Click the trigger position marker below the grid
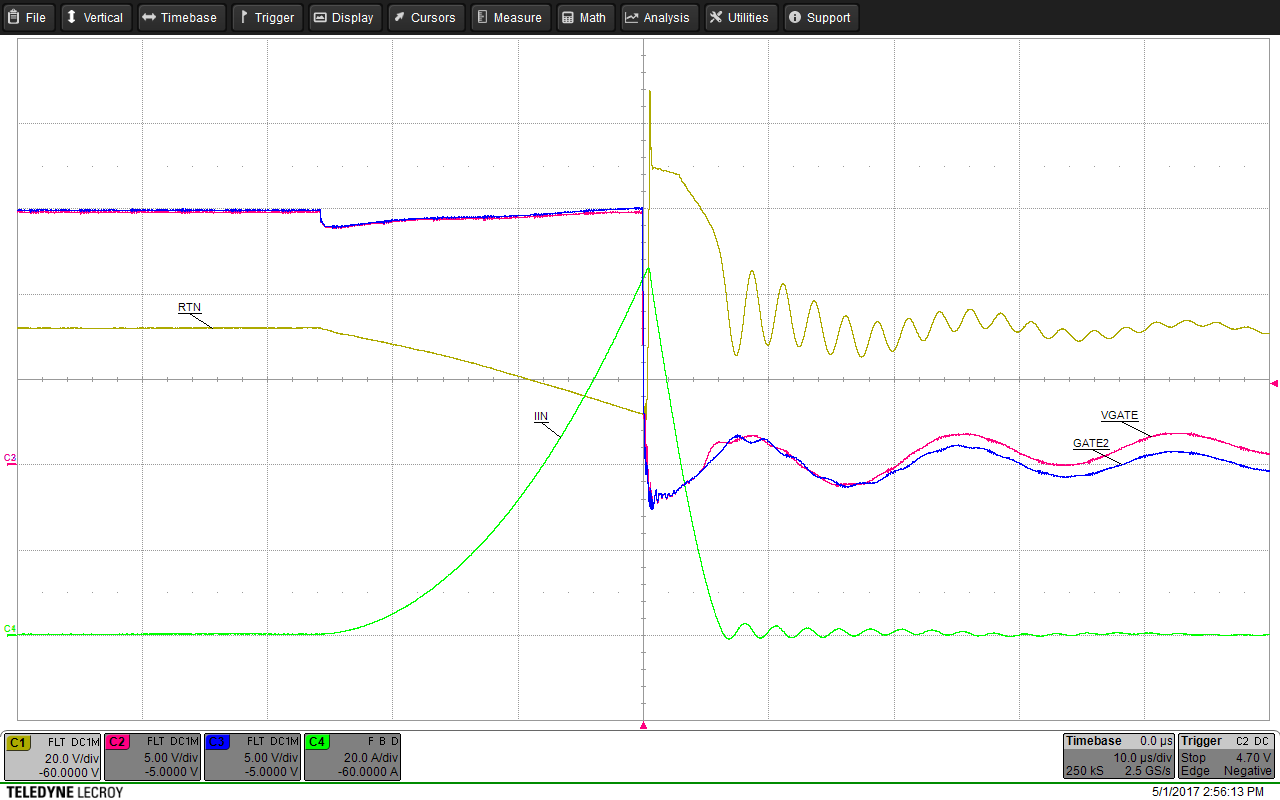1280x800 pixels. [643, 727]
